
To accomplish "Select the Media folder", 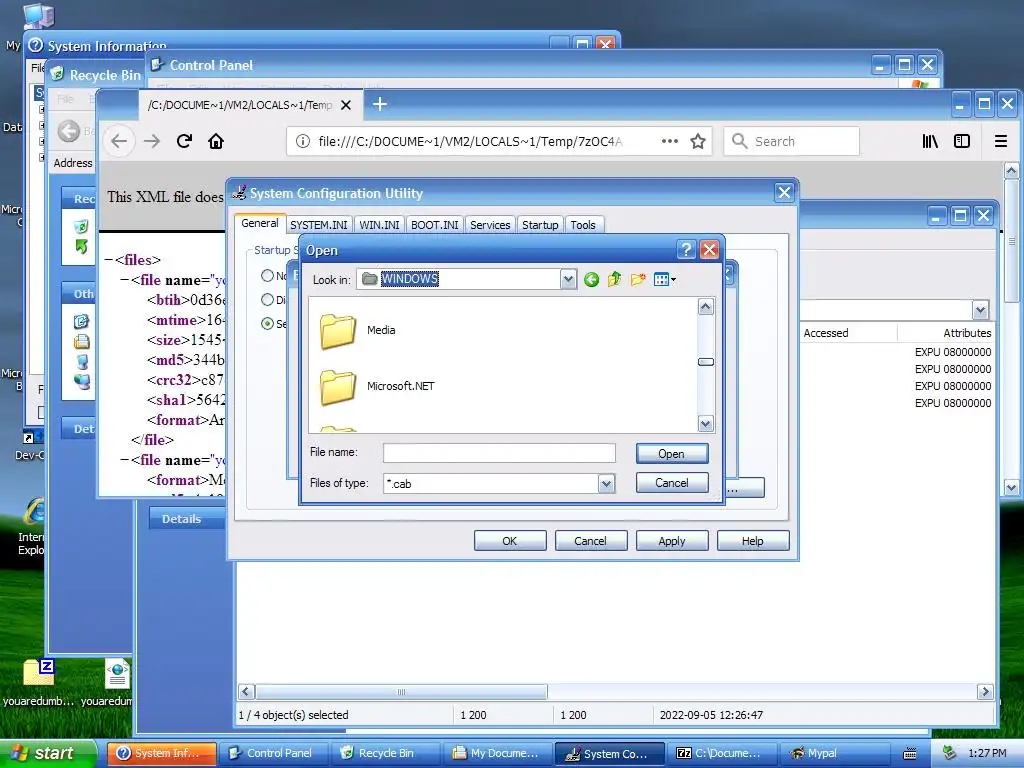I will (358, 331).
